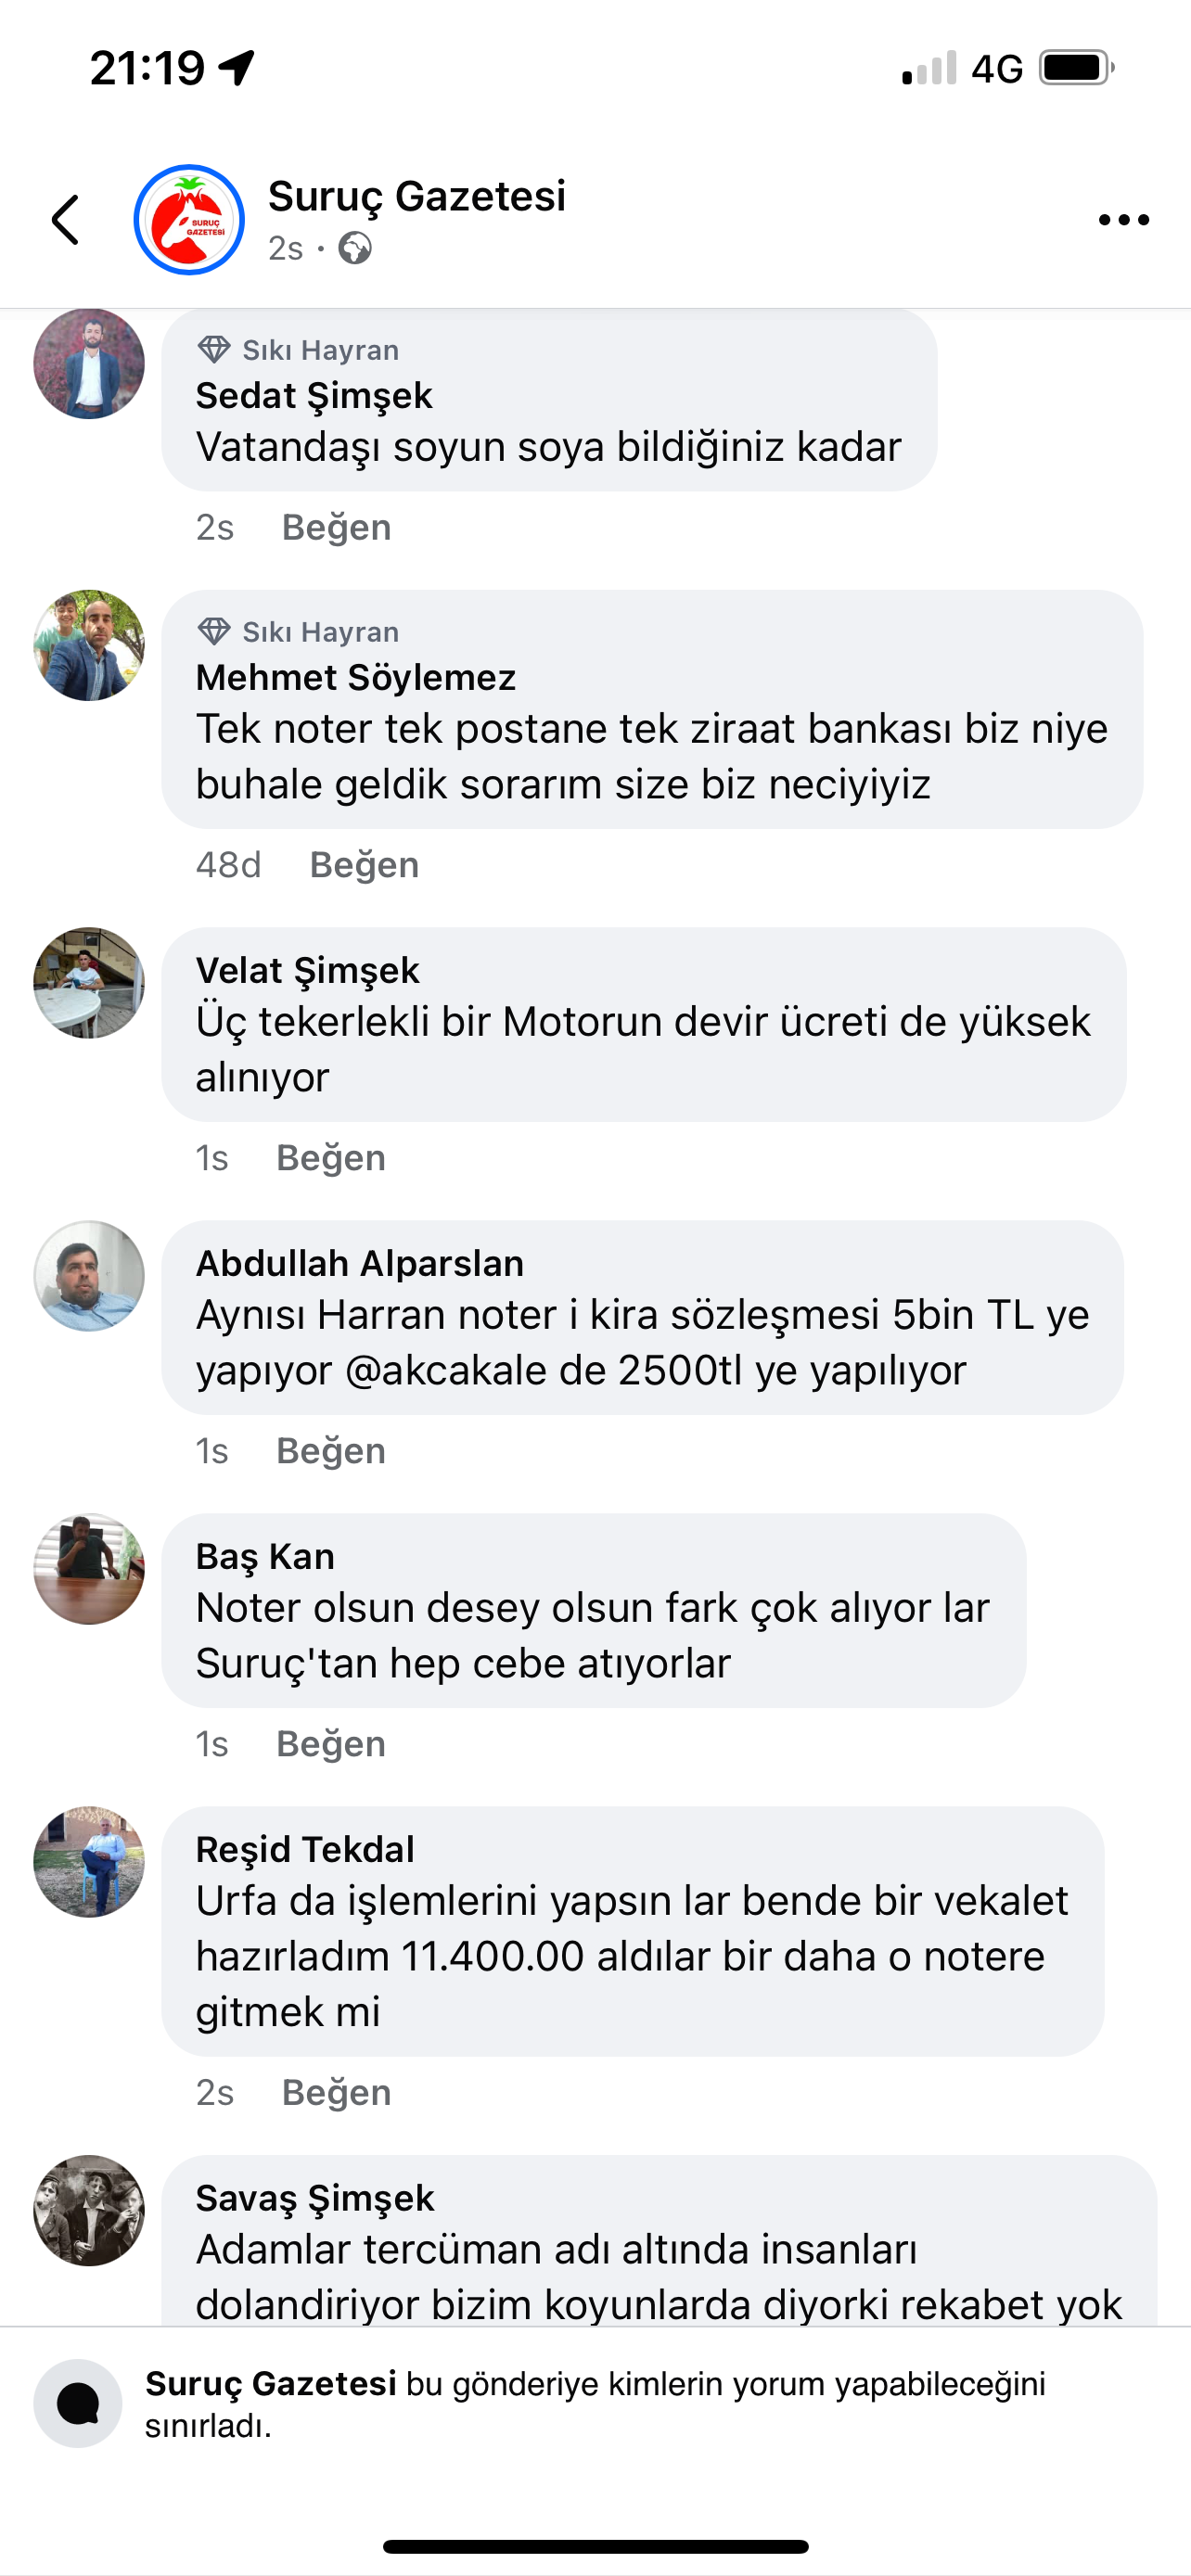Like Mehmet Söylemez's comment with Beğen

(364, 865)
